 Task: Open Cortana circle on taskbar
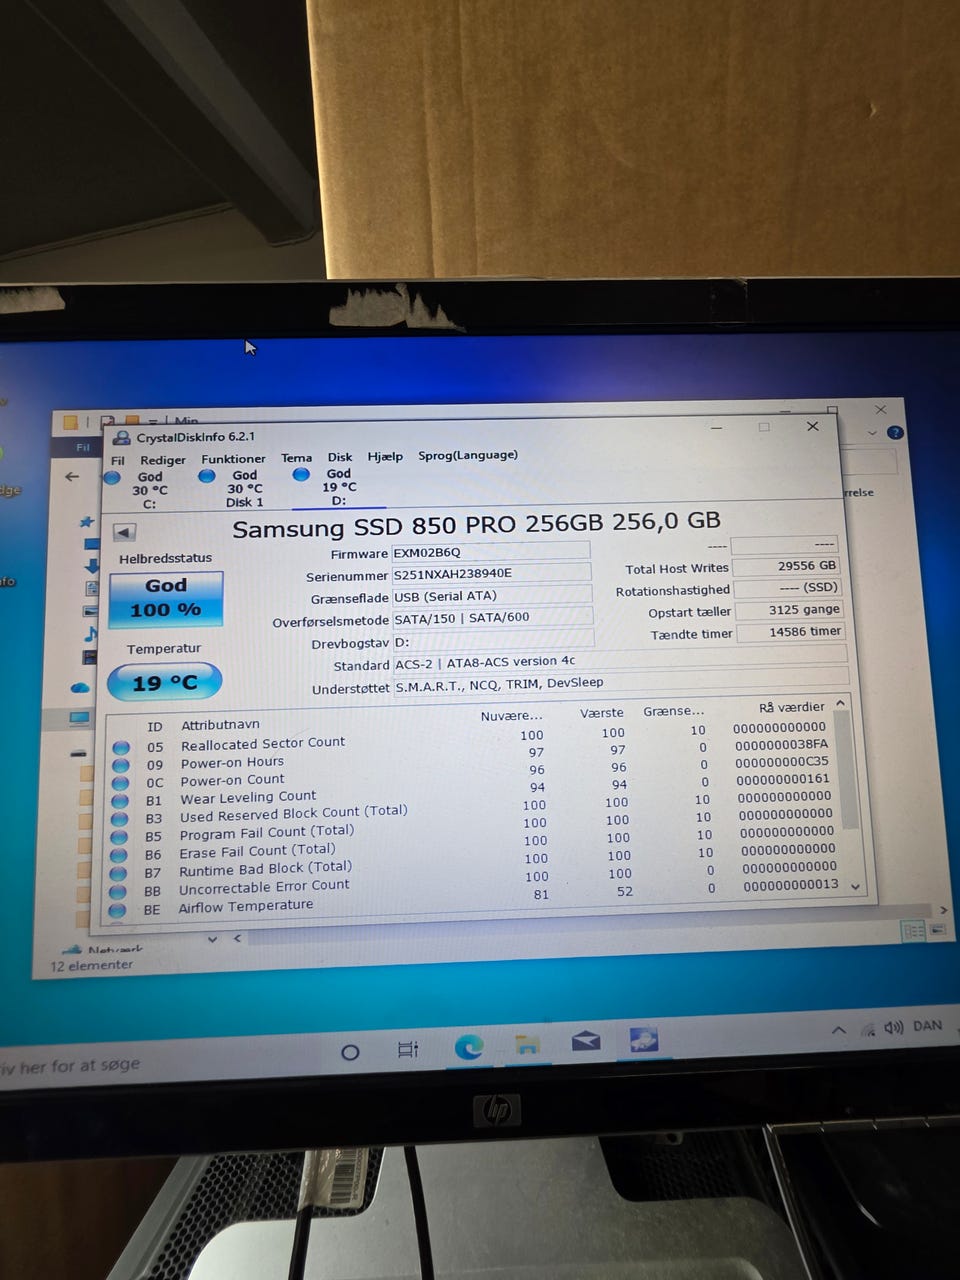(x=350, y=1052)
